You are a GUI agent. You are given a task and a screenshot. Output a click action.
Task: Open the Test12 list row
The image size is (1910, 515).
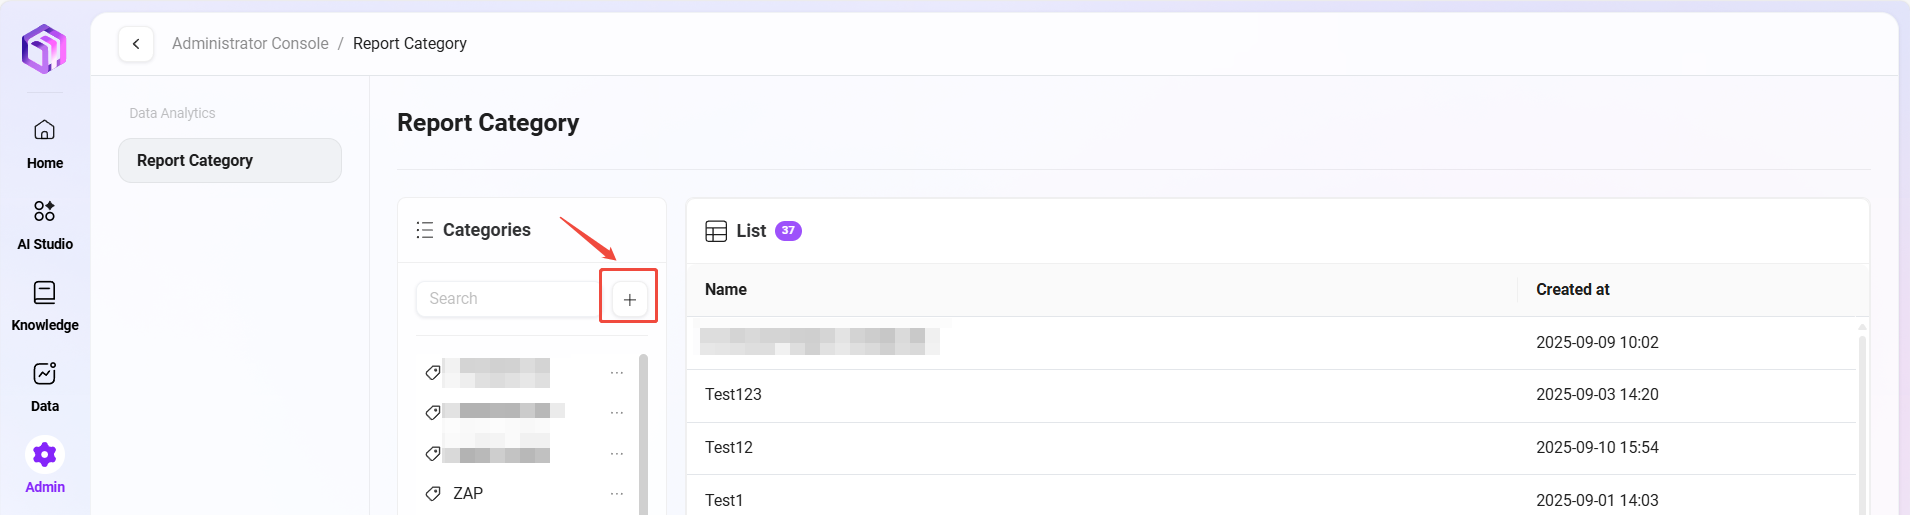729,448
